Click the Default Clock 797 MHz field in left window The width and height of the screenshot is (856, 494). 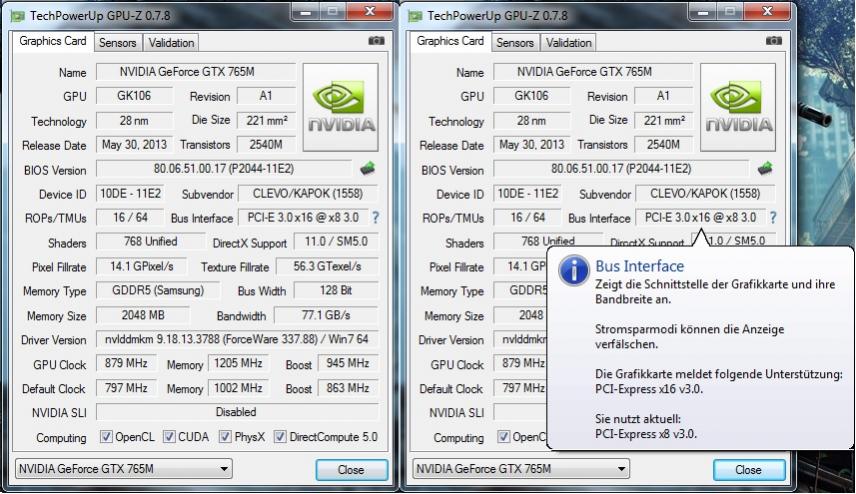(x=126, y=388)
